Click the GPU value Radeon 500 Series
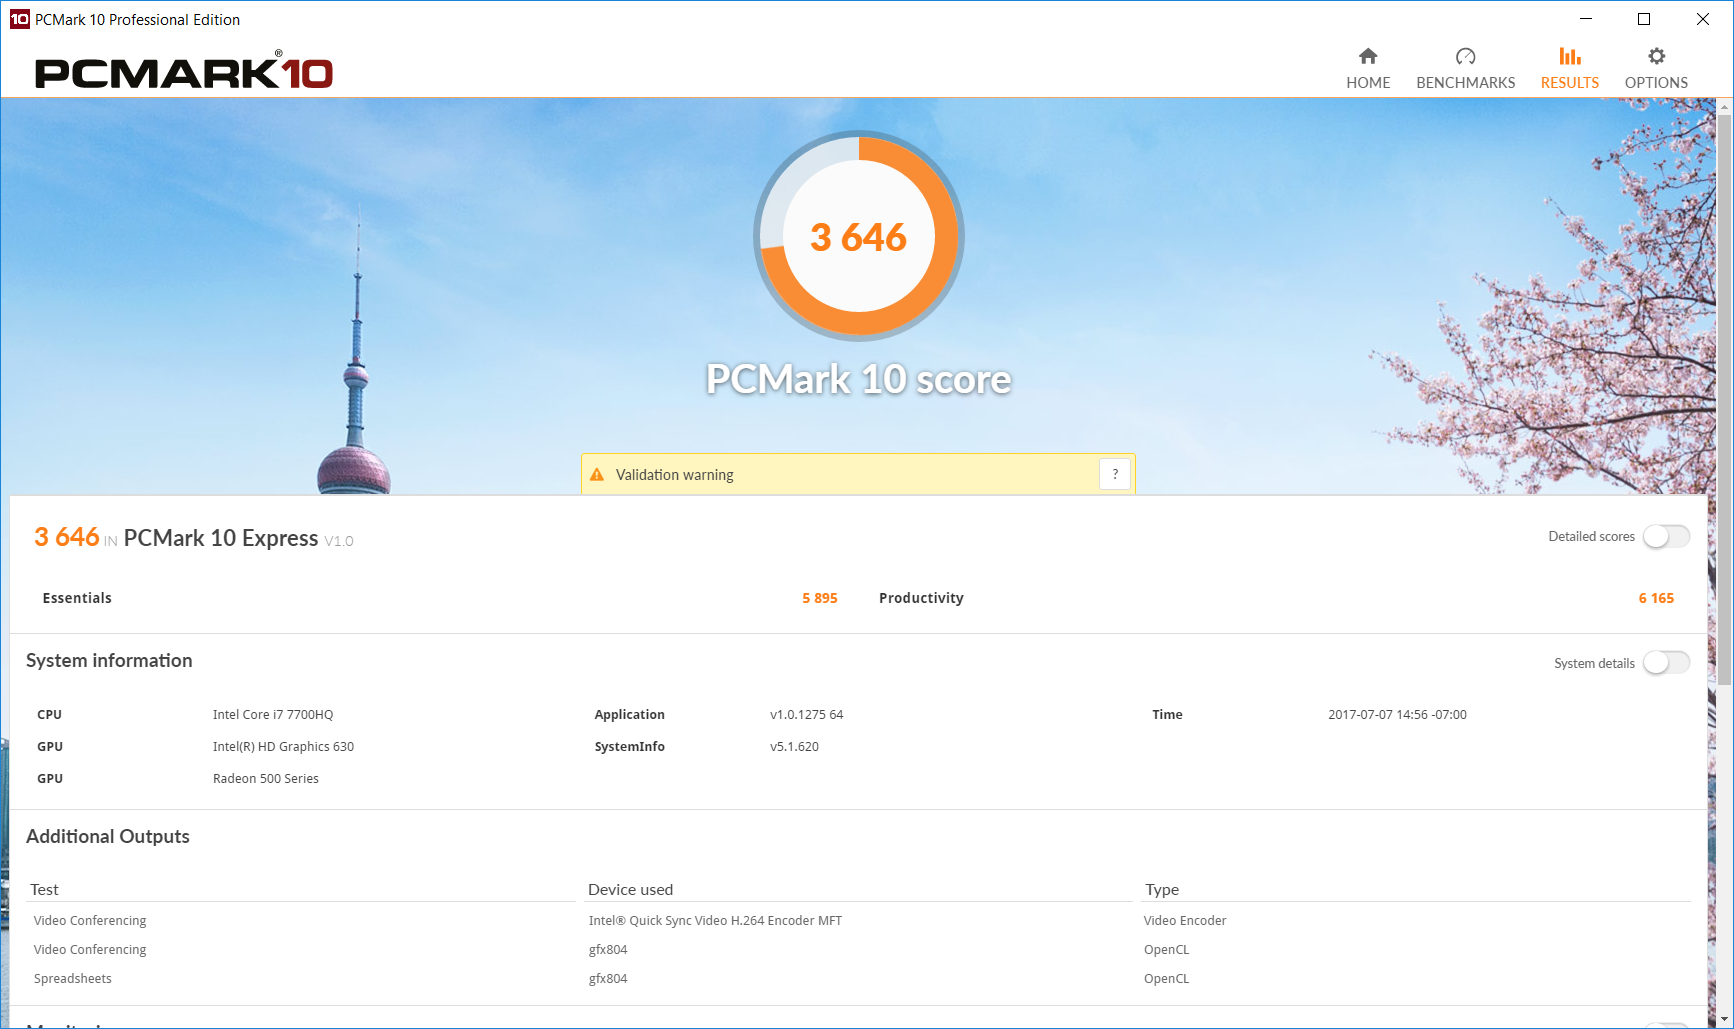 (266, 779)
